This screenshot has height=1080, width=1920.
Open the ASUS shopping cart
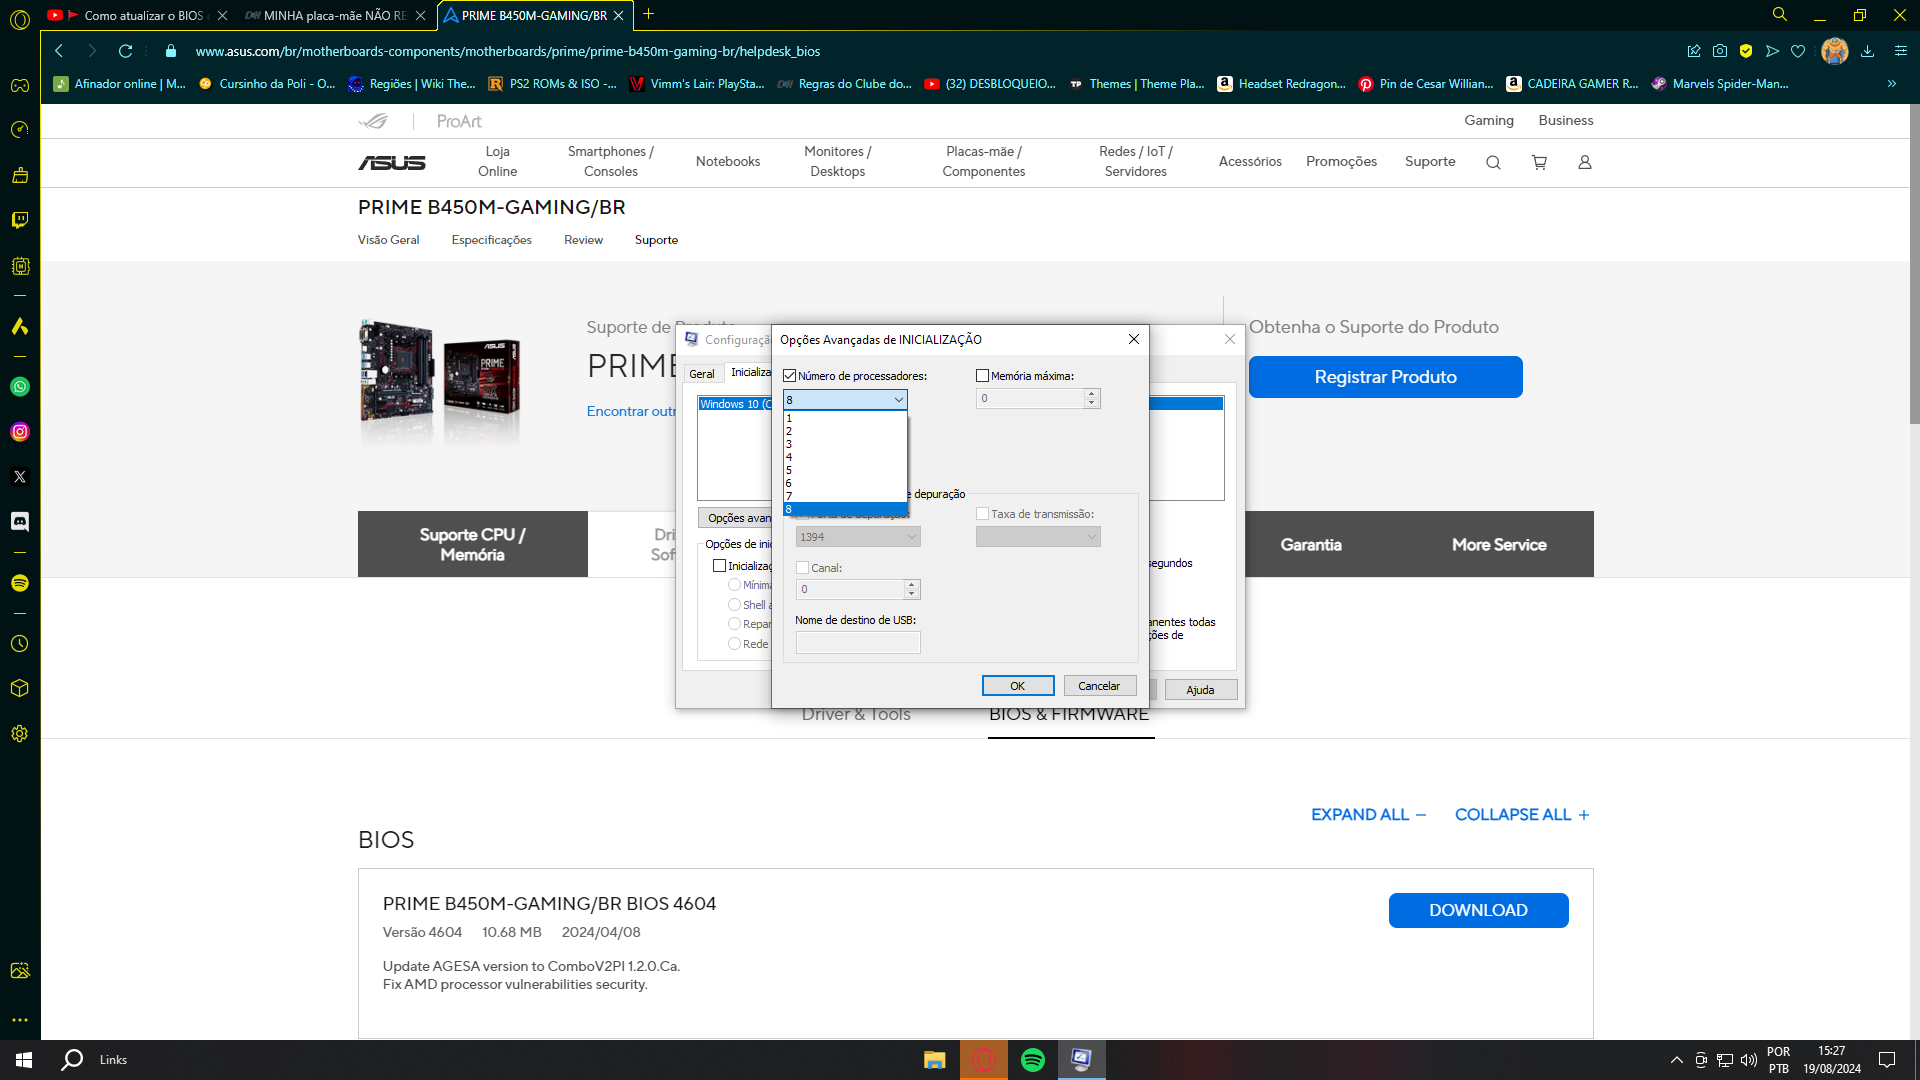coord(1539,162)
